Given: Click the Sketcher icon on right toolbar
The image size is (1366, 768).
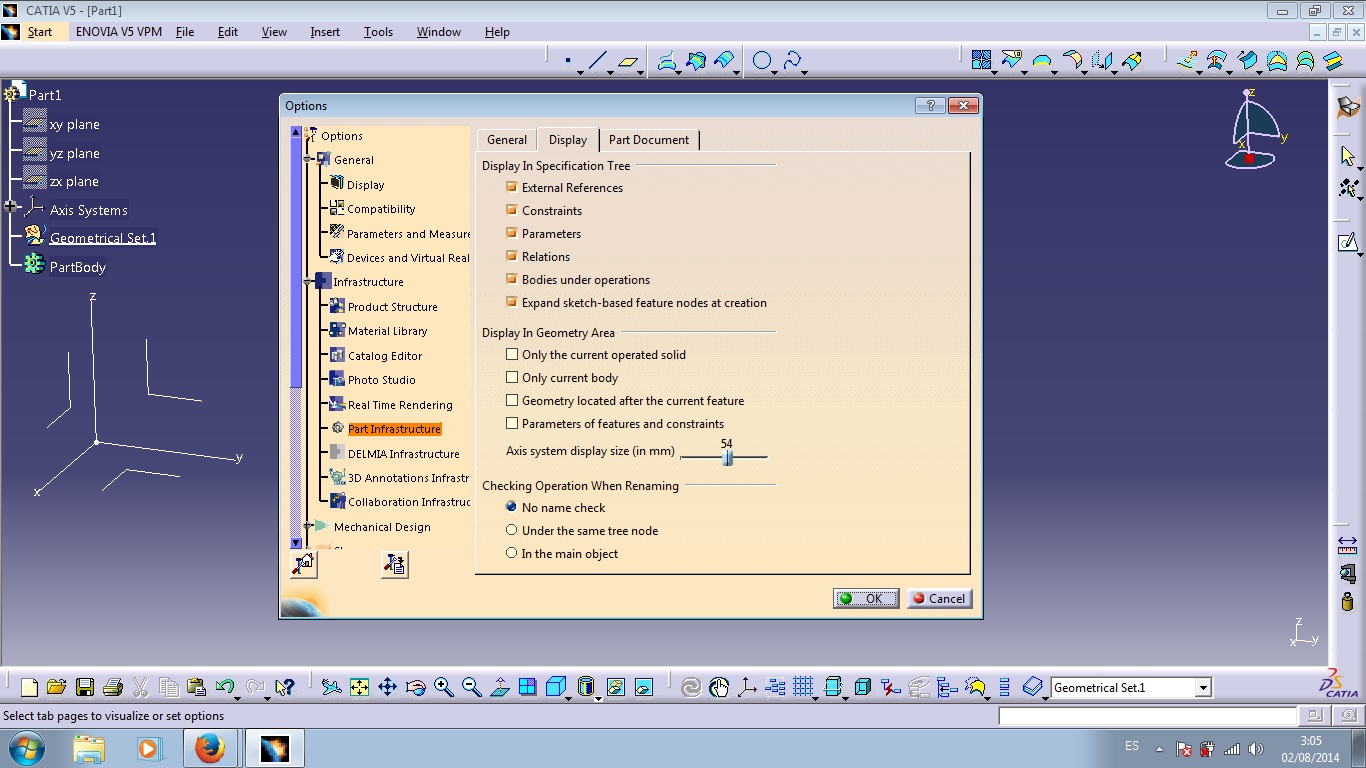Looking at the screenshot, I should click(1347, 243).
